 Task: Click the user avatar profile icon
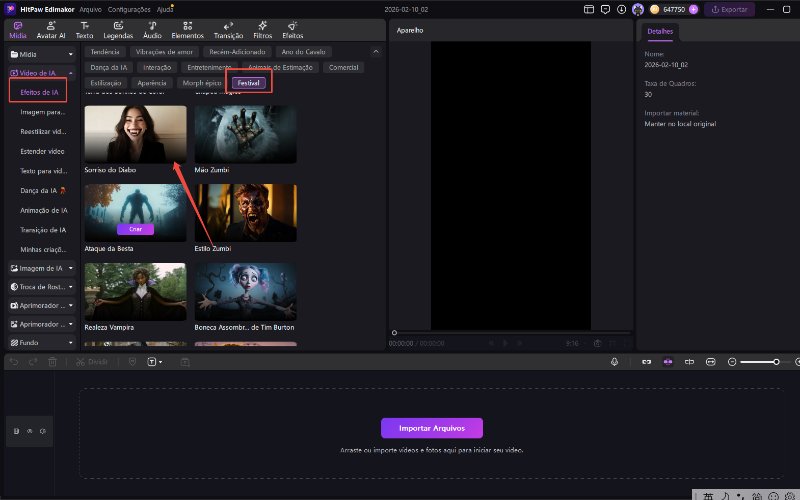click(x=638, y=9)
